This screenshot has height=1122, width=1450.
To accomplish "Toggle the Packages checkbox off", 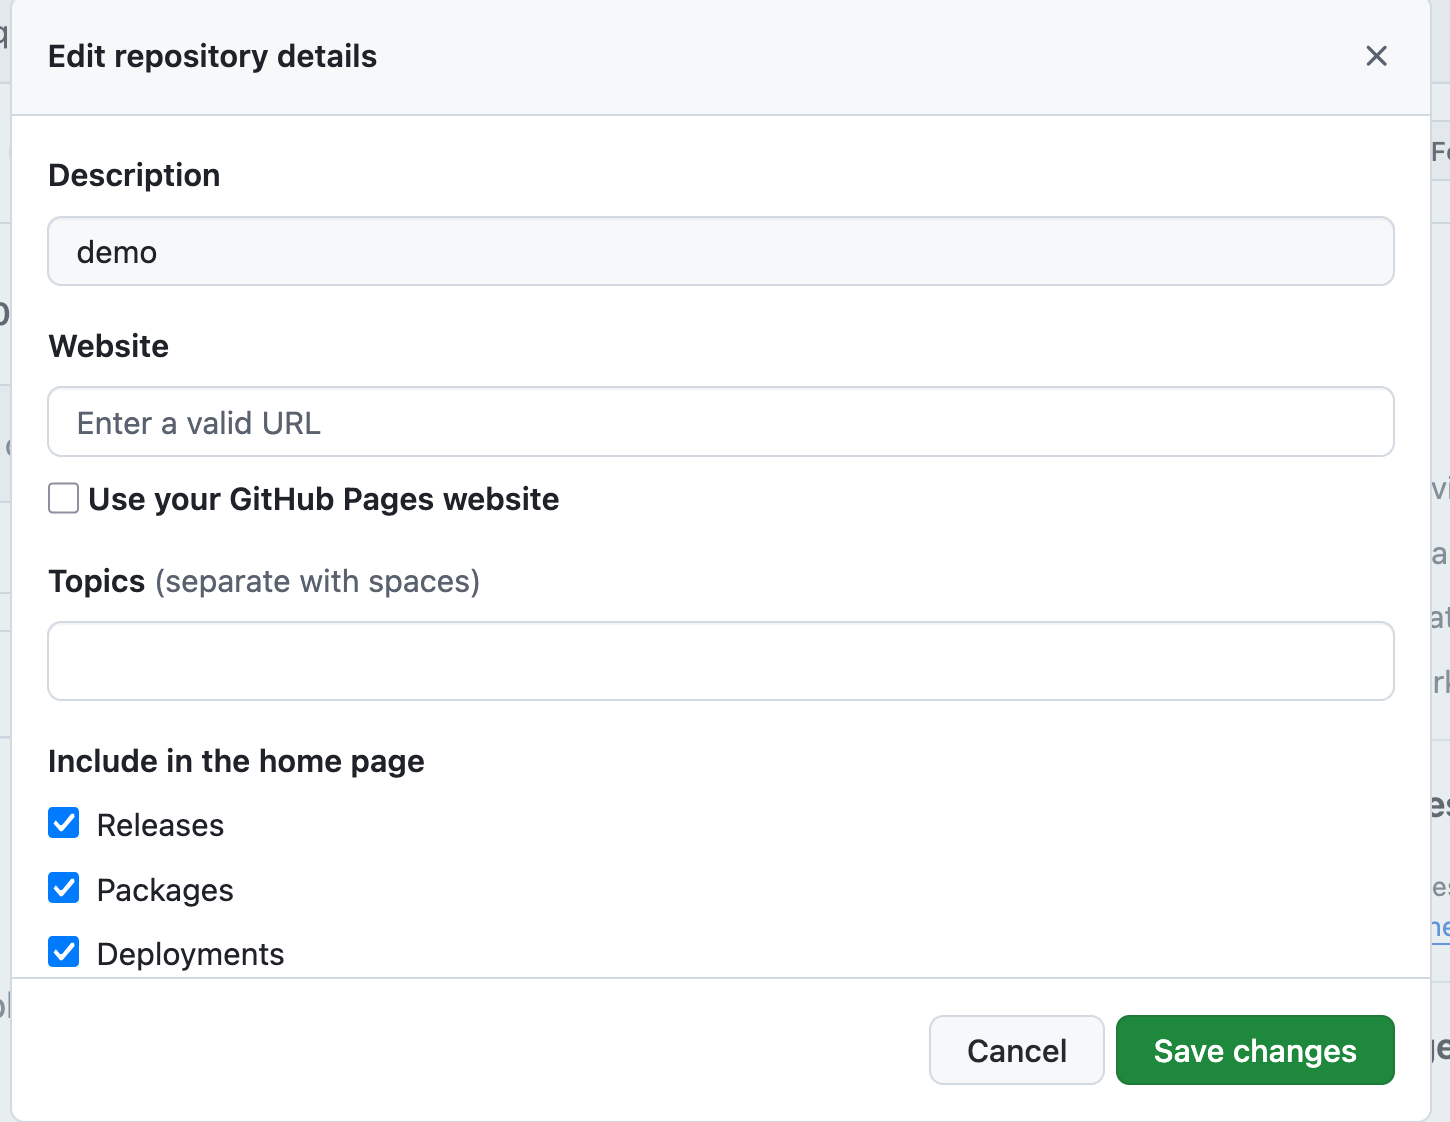I will click(x=64, y=888).
